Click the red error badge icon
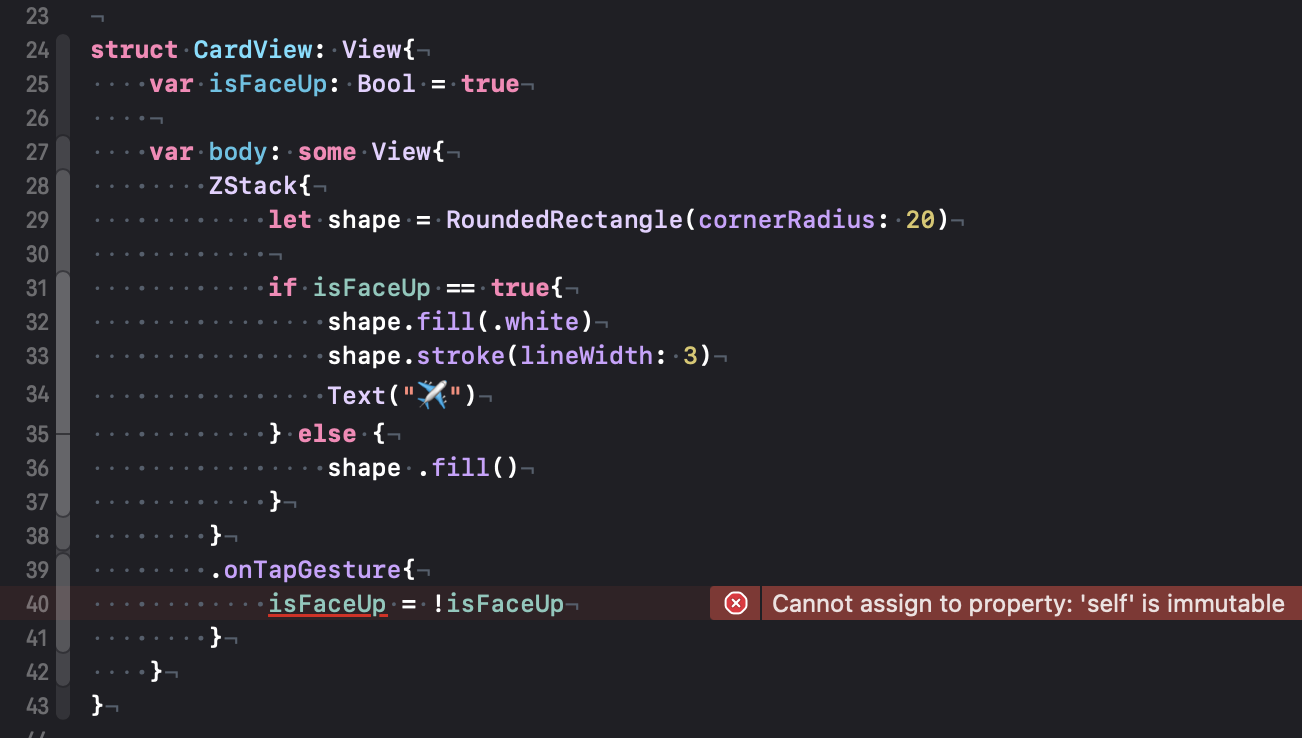This screenshot has height=738, width=1302. click(x=735, y=603)
